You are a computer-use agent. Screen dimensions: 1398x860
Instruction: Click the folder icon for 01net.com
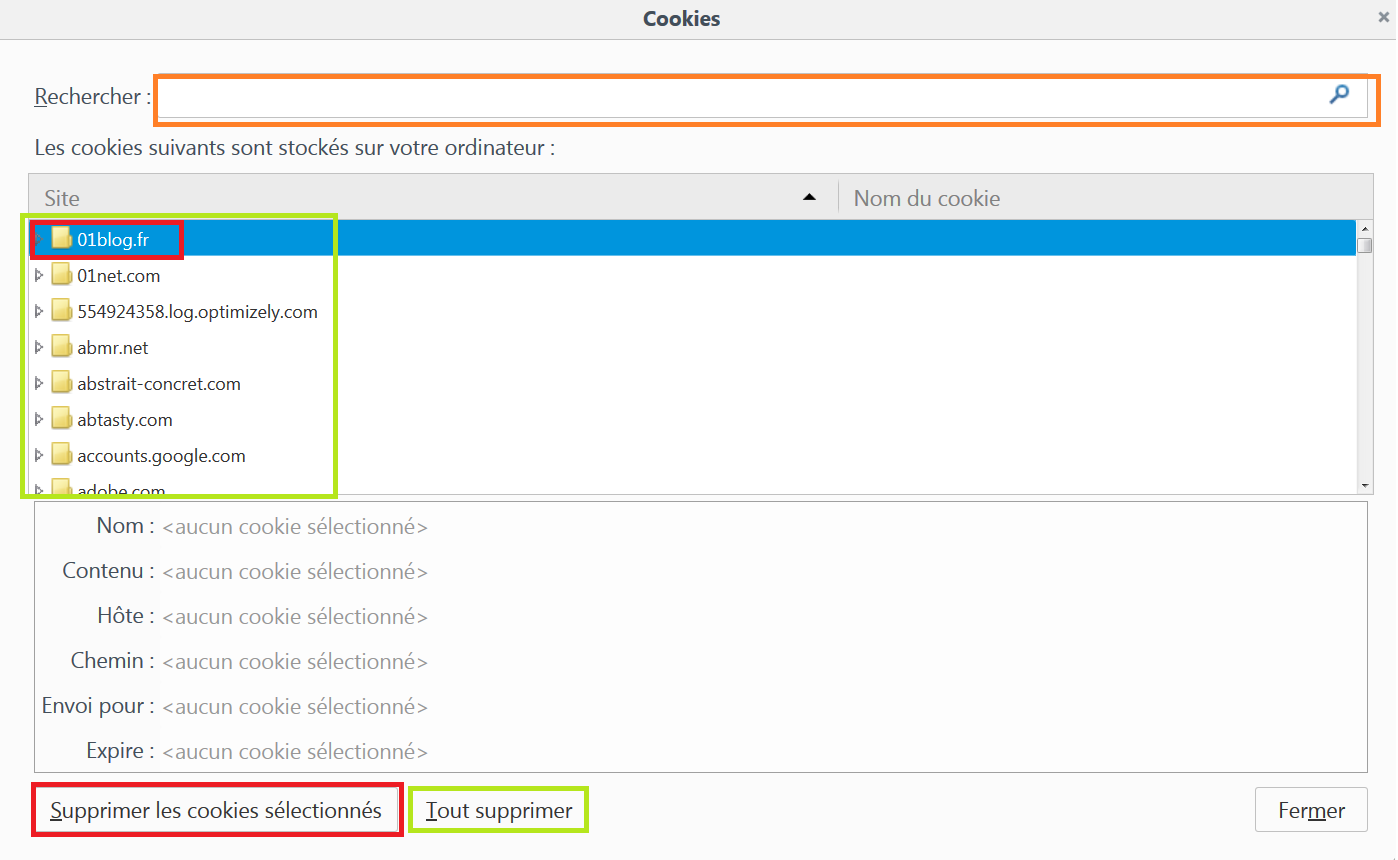[x=62, y=275]
